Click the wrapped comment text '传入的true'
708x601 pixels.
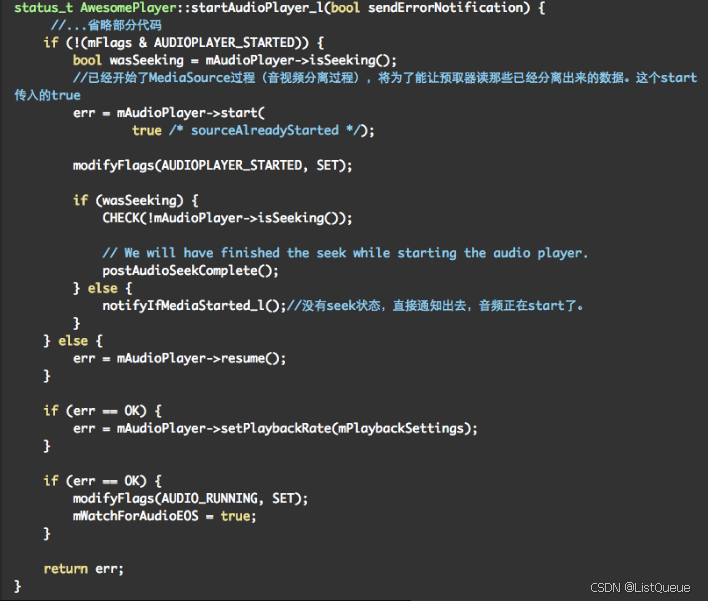47,95
